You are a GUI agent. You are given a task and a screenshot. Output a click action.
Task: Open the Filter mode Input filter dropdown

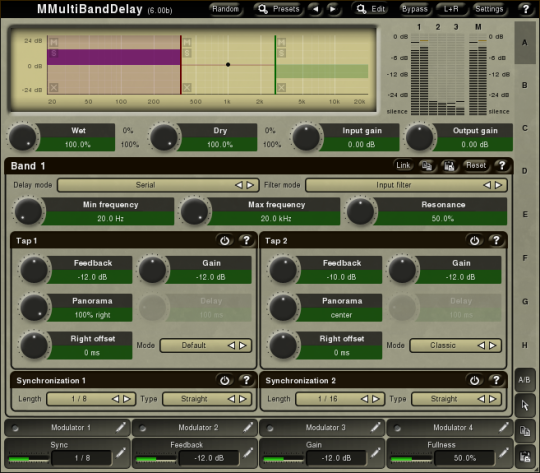(x=406, y=185)
